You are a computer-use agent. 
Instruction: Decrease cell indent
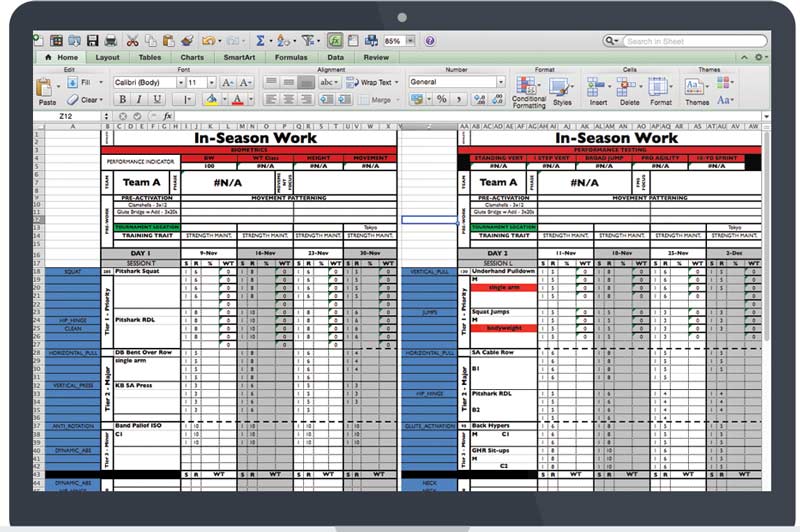pyautogui.click(x=327, y=99)
